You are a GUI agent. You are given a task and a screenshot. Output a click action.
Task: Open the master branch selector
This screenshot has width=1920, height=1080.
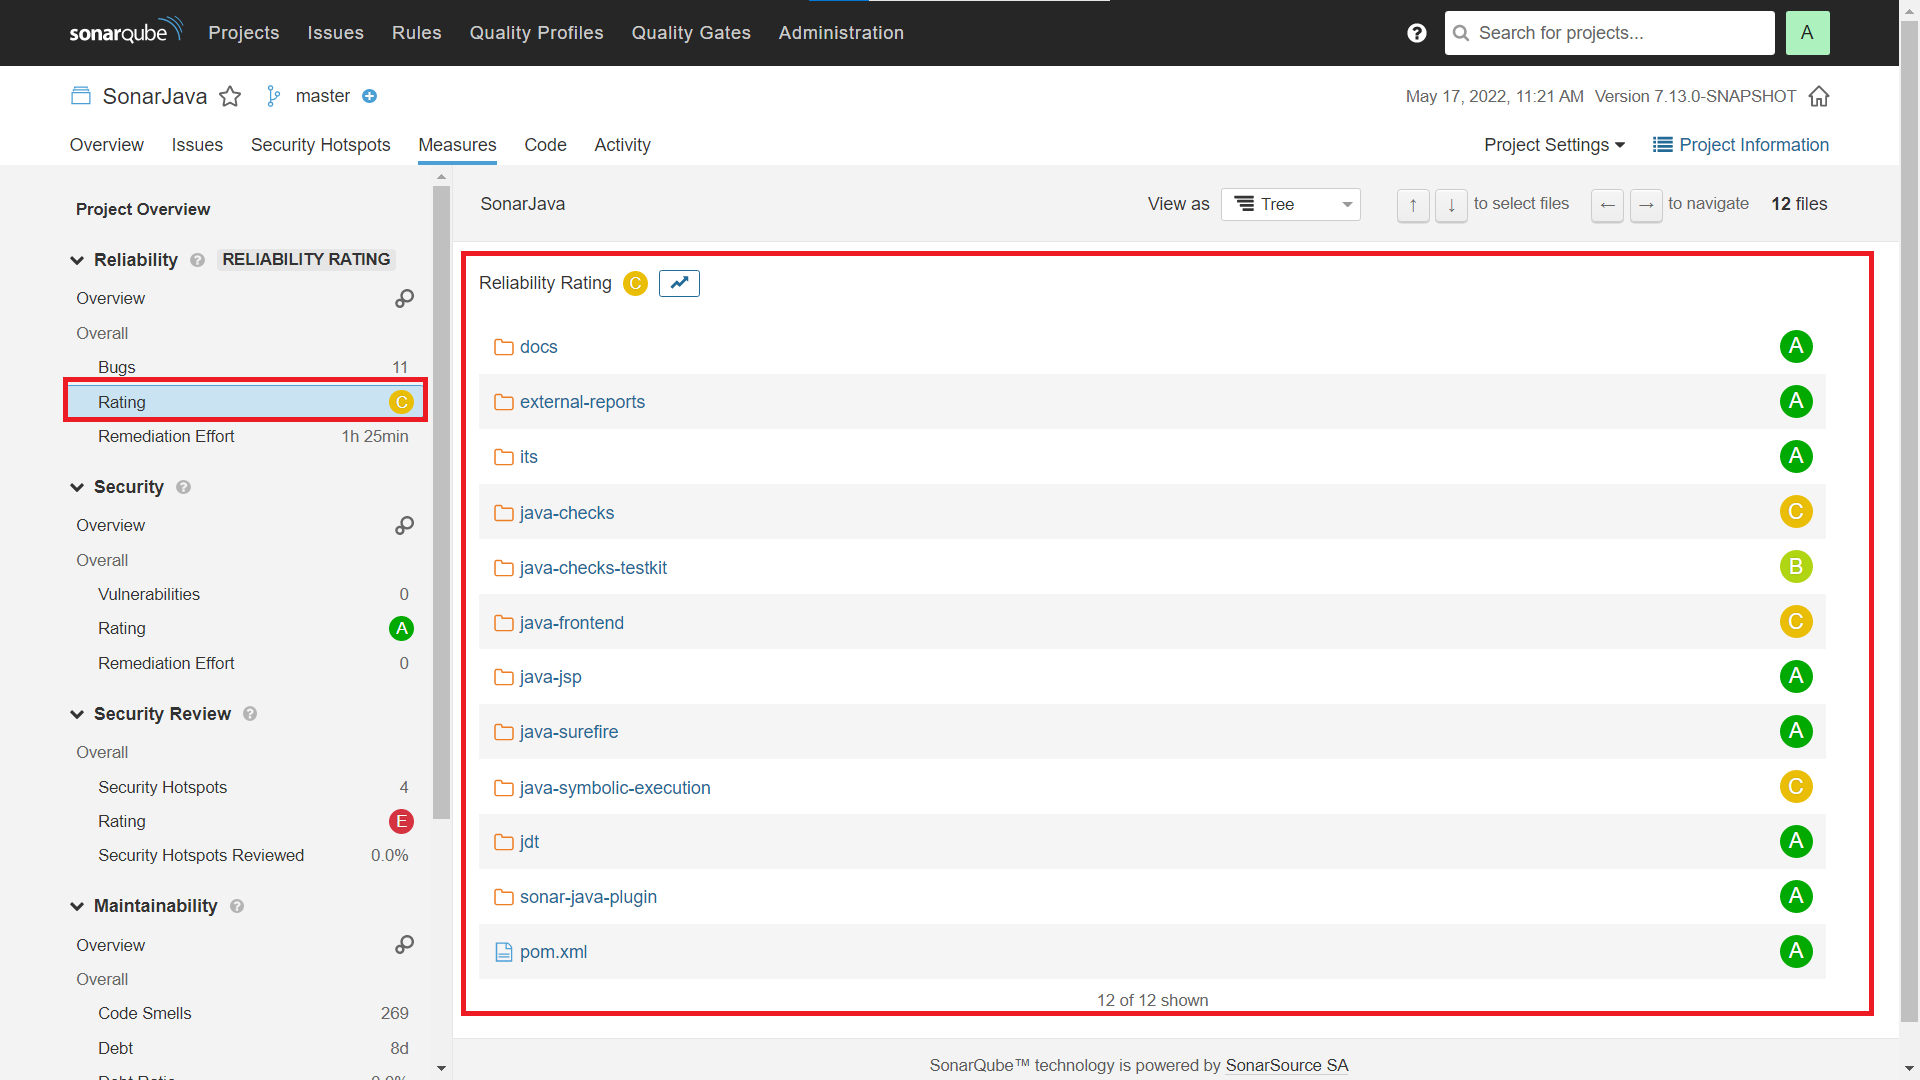click(x=323, y=96)
